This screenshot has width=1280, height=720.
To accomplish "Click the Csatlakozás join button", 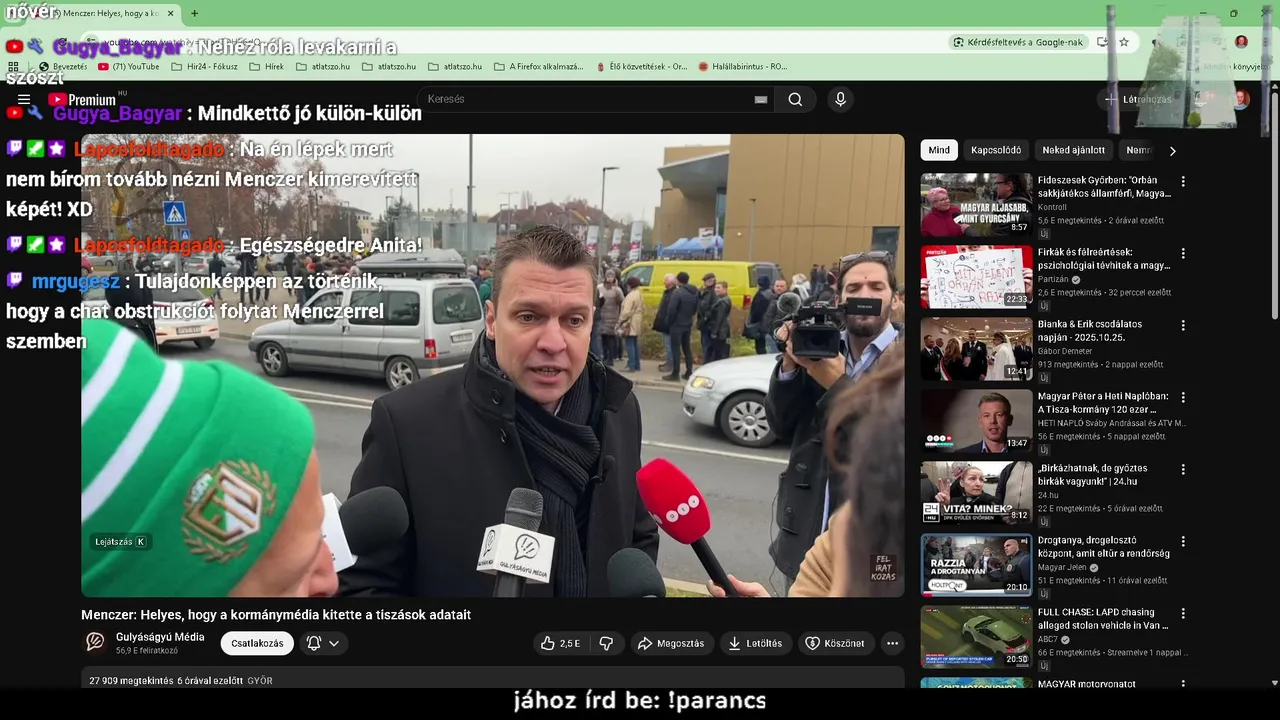I will pyautogui.click(x=257, y=643).
